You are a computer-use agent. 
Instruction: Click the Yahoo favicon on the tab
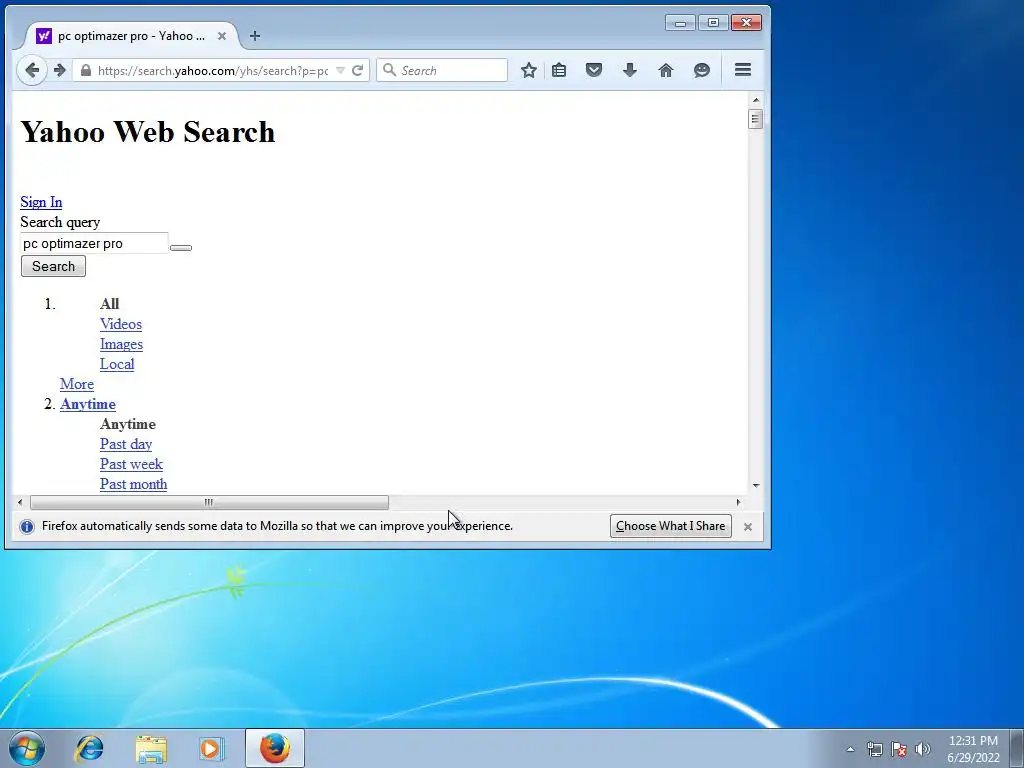point(44,36)
